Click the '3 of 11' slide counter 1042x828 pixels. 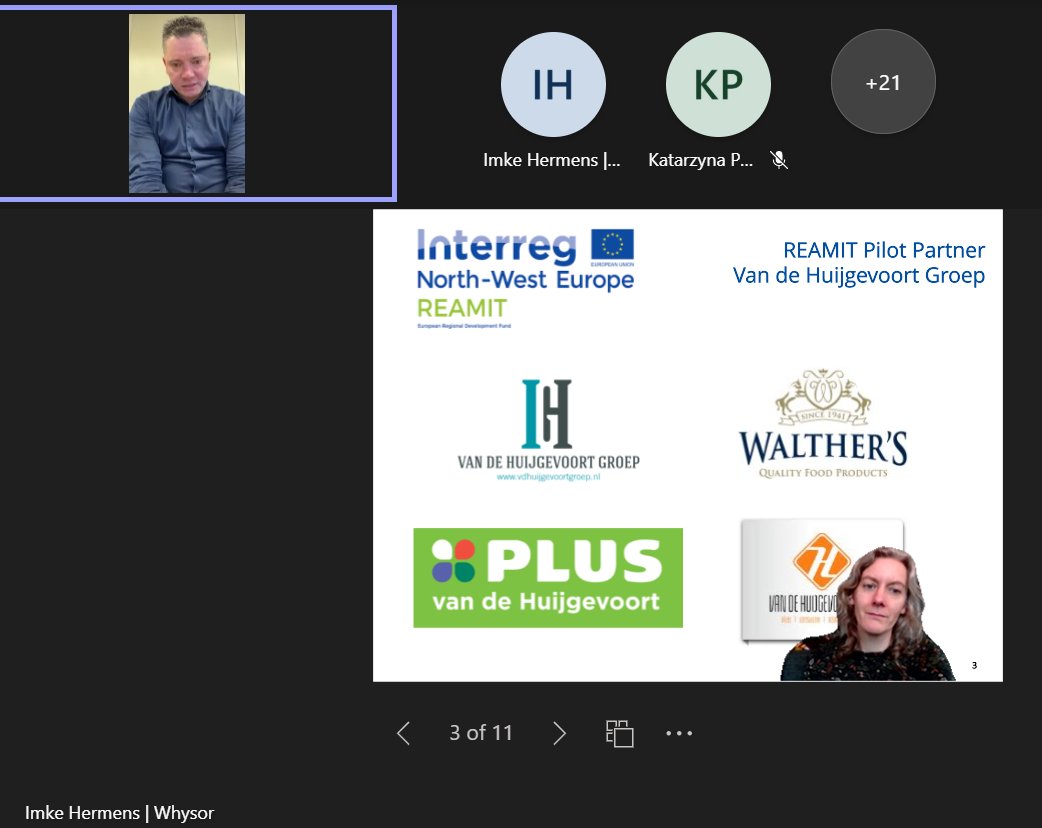(x=481, y=732)
